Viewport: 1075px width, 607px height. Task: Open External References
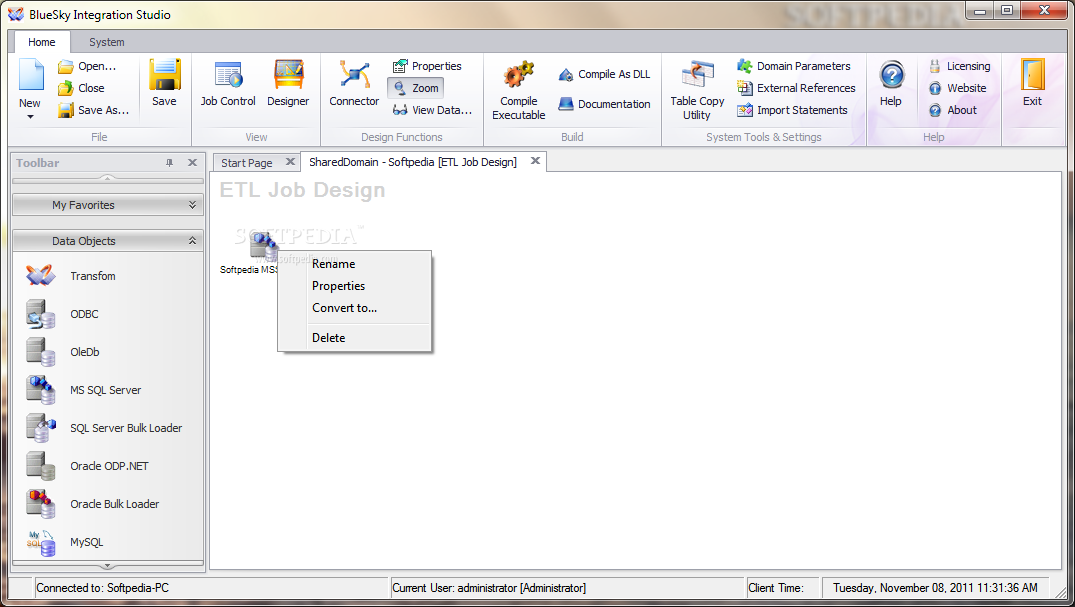click(x=796, y=88)
